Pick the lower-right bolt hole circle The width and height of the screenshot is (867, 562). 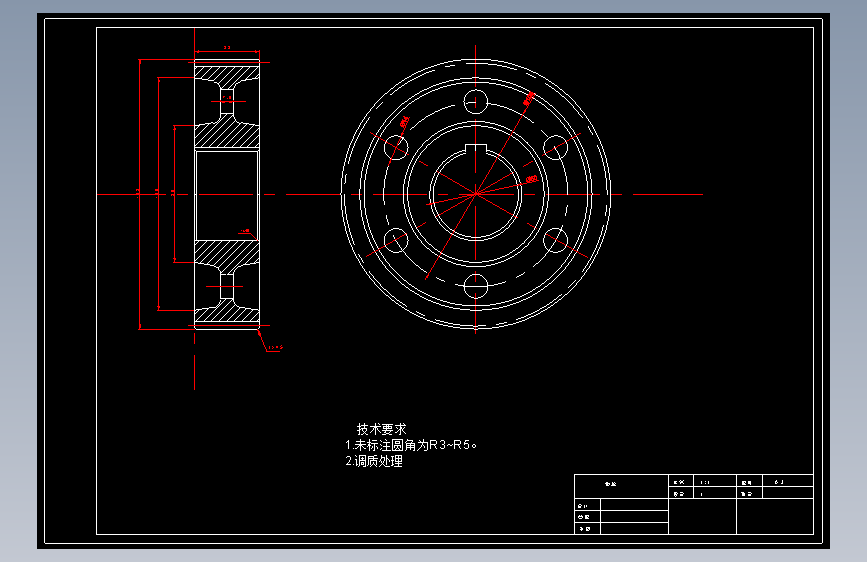[x=555, y=240]
